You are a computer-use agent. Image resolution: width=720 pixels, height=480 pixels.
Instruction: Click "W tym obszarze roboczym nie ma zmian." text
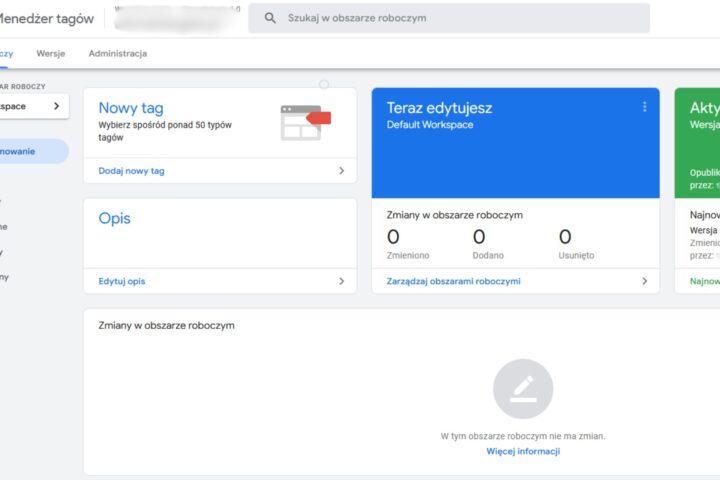click(523, 436)
